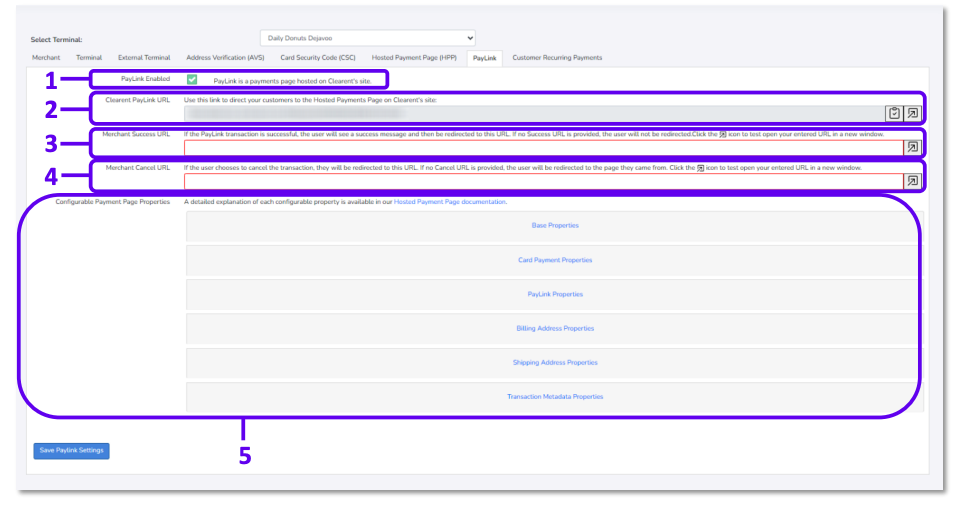Switch to the Merchant tab
Image resolution: width=976 pixels, height=507 pixels.
[x=46, y=57]
